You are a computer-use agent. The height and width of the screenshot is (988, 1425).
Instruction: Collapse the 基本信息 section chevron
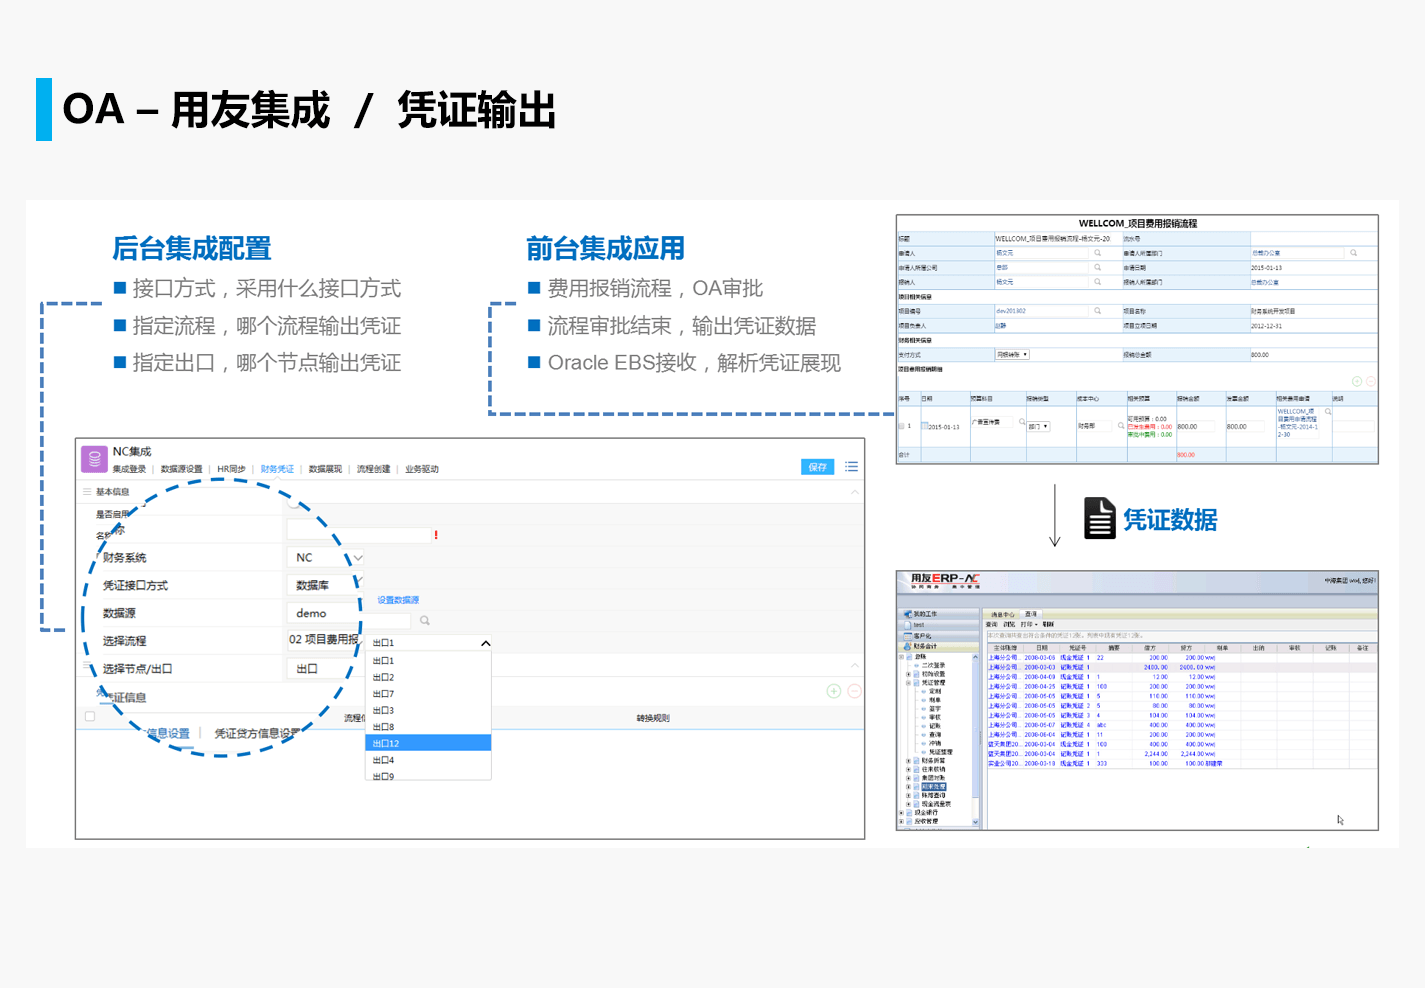855,492
